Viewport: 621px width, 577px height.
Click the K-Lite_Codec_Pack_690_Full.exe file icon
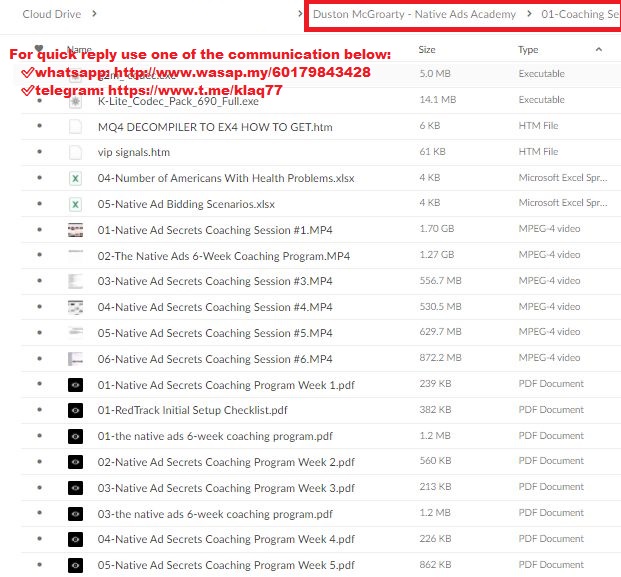pyautogui.click(x=75, y=101)
